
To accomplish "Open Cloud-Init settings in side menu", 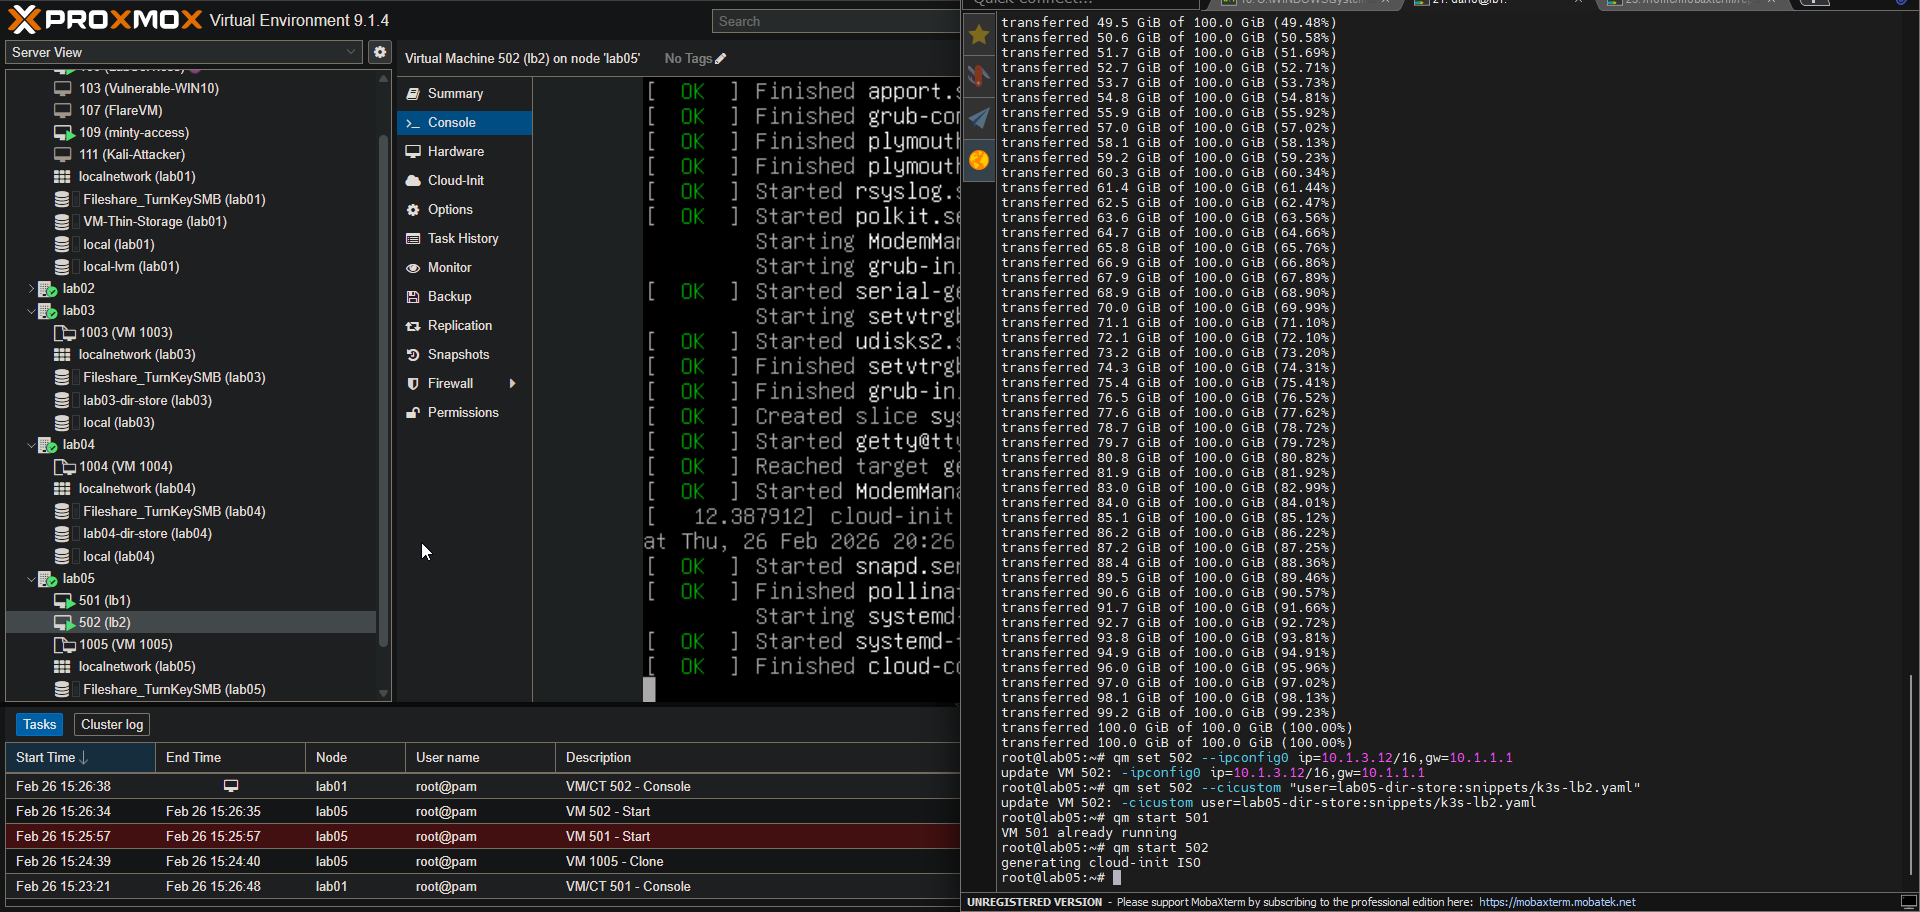I will pos(455,181).
